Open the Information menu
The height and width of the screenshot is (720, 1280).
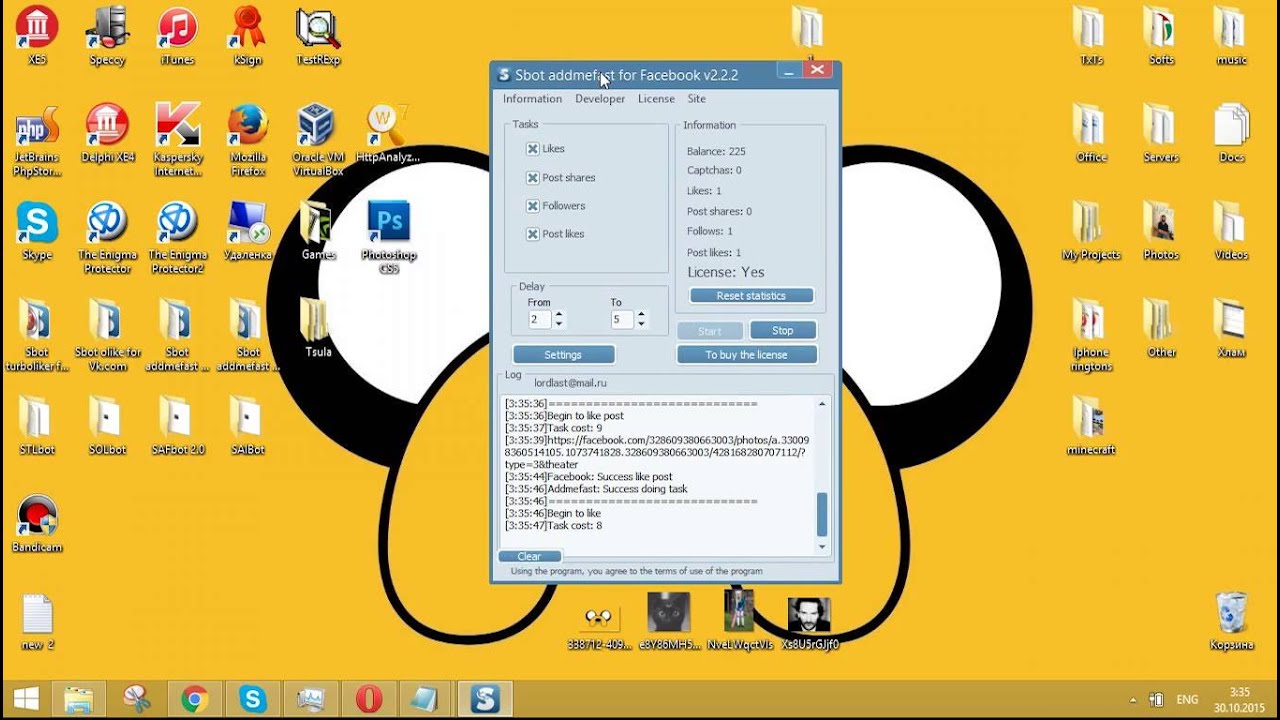coord(532,99)
